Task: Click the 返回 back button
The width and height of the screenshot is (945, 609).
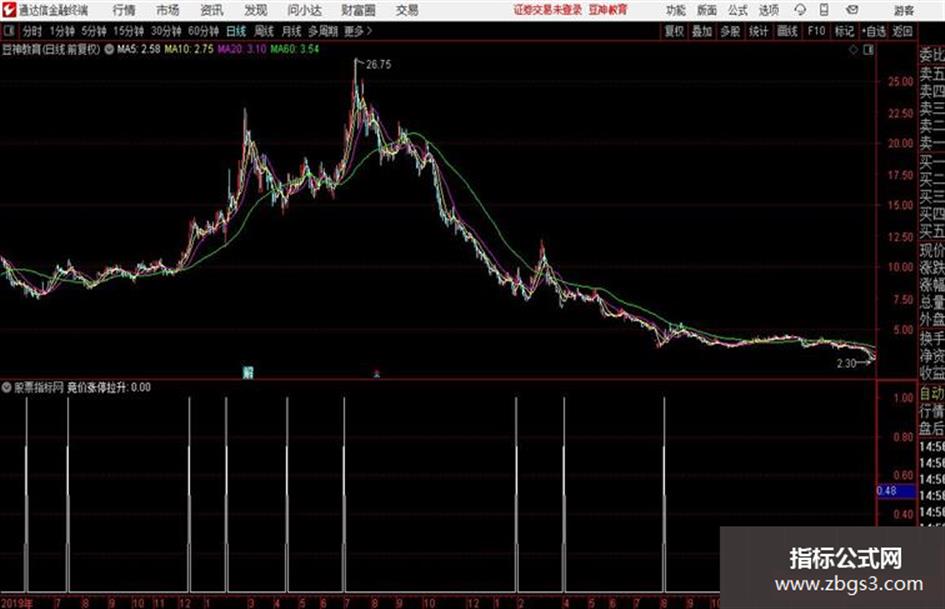Action: click(903, 31)
